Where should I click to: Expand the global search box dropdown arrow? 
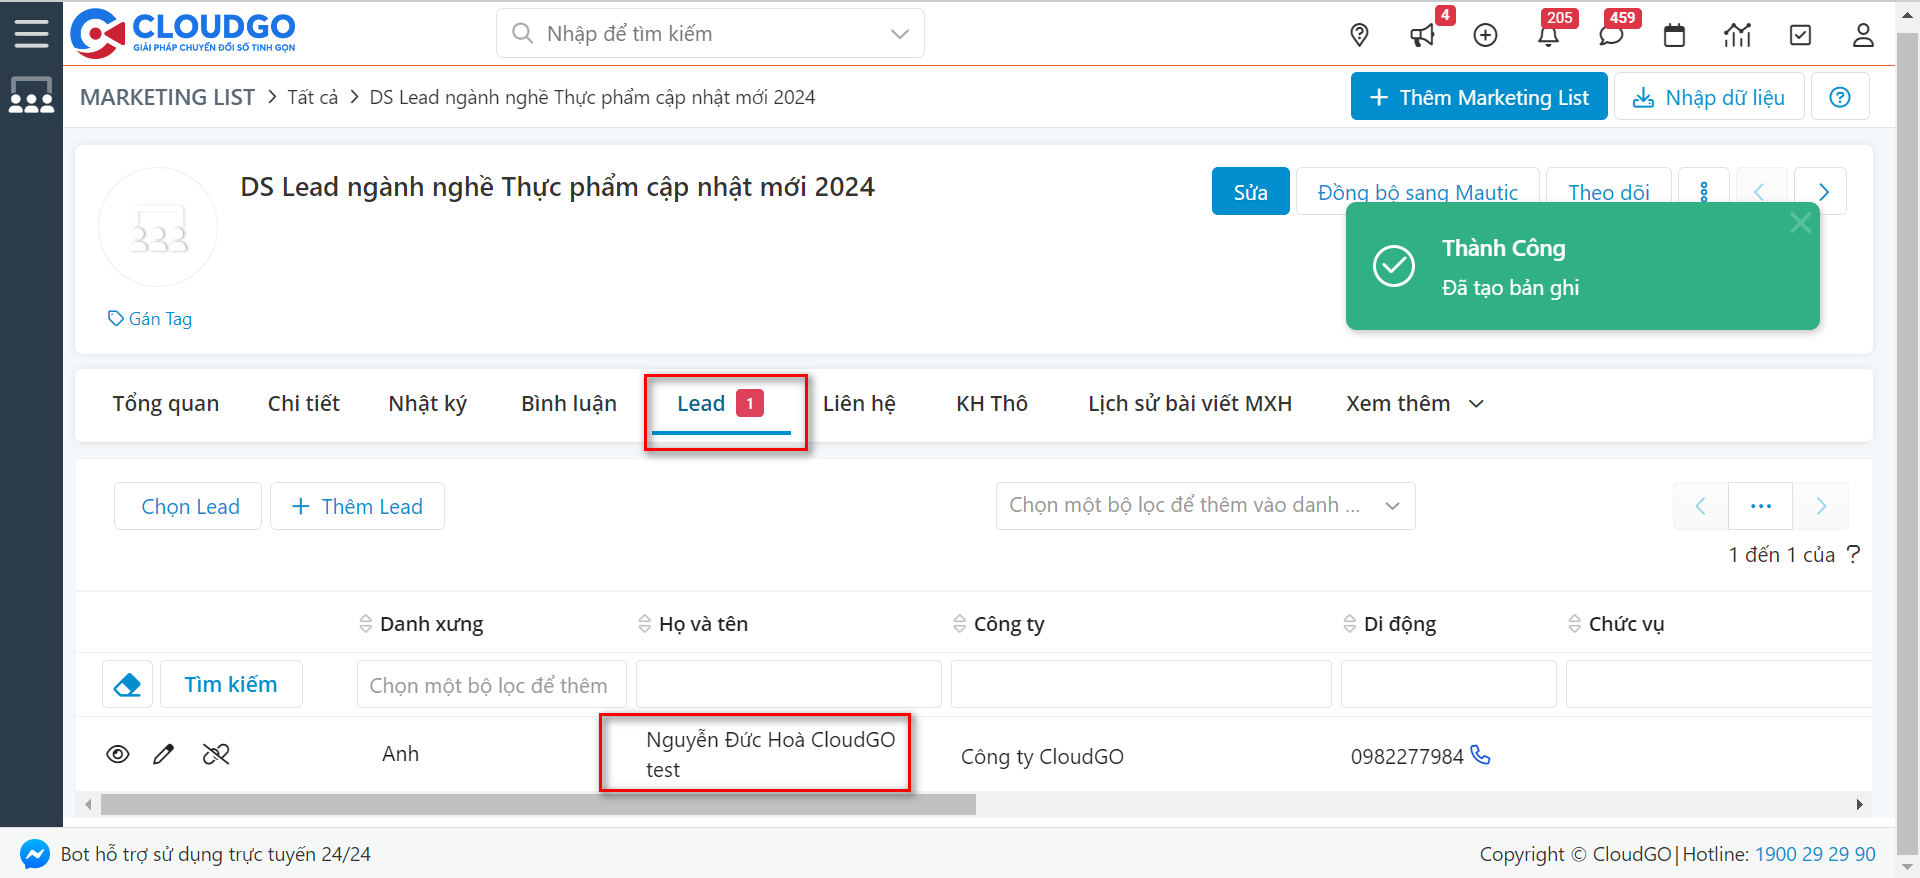pos(899,34)
